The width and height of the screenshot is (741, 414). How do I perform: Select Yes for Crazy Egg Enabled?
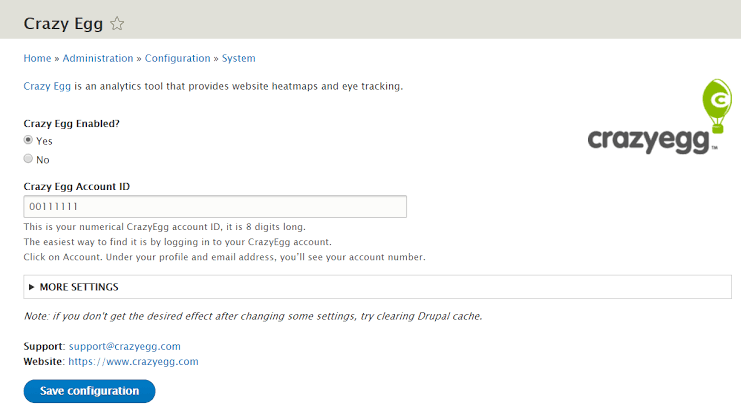(28, 140)
